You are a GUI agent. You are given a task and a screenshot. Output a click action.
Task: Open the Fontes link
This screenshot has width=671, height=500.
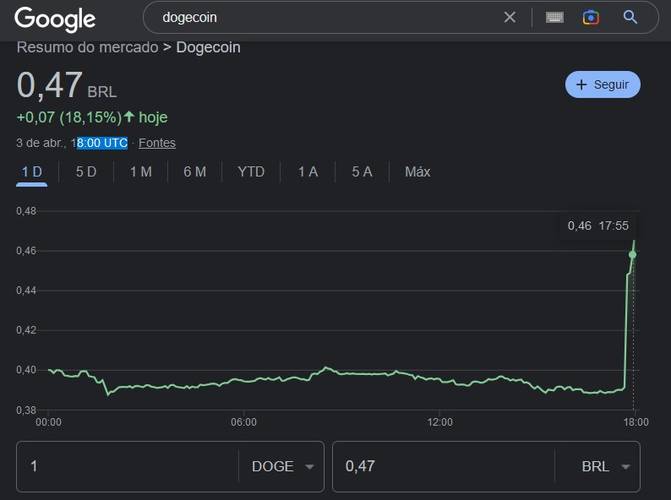[157, 143]
